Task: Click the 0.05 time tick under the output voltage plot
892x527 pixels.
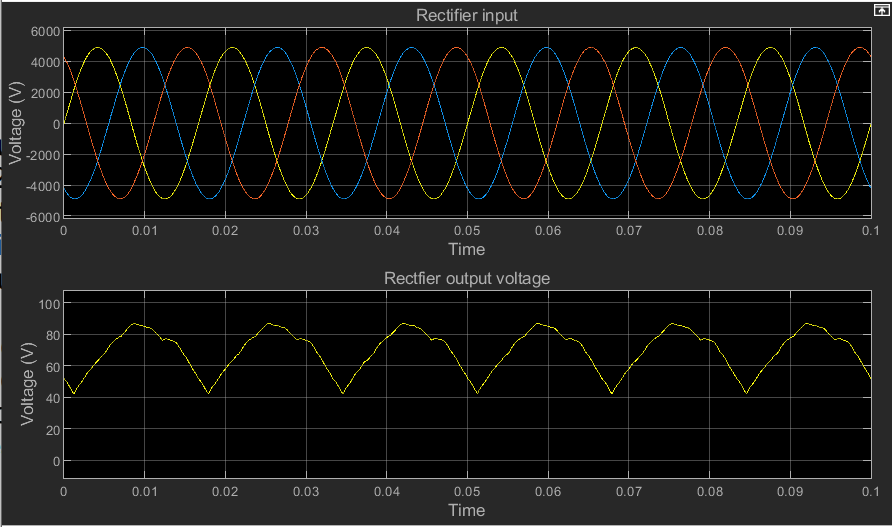Action: [466, 491]
